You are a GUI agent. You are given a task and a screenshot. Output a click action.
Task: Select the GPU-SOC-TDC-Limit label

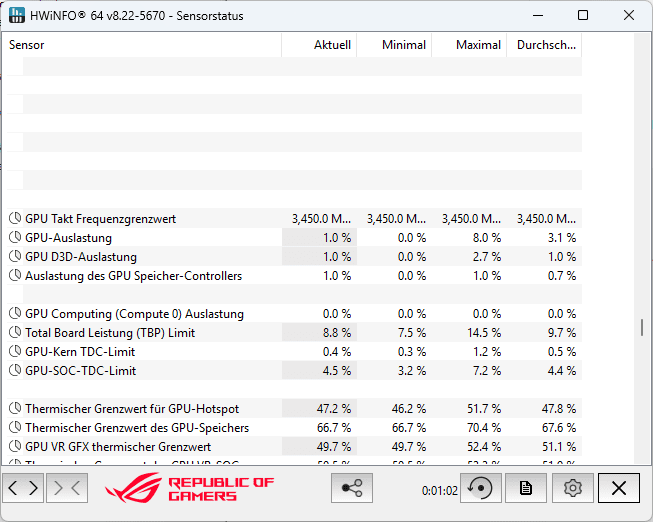coord(80,371)
